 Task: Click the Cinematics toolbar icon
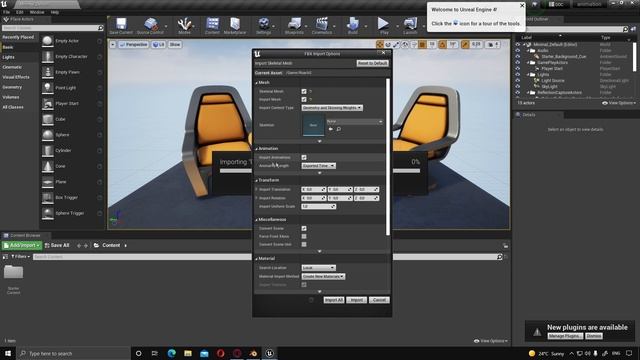[x=322, y=26]
